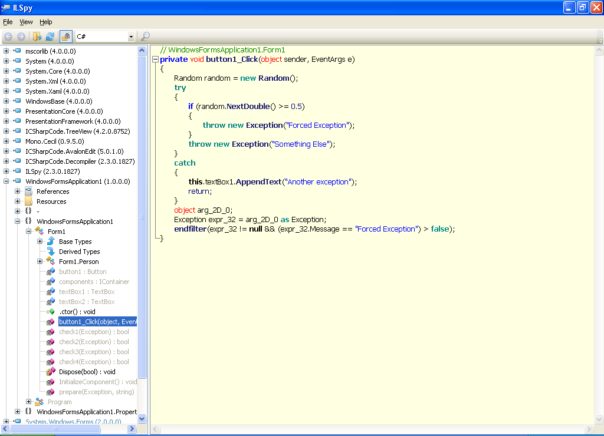Click the ILSpy (2.3.0.1827) assembly icon

pos(17,171)
